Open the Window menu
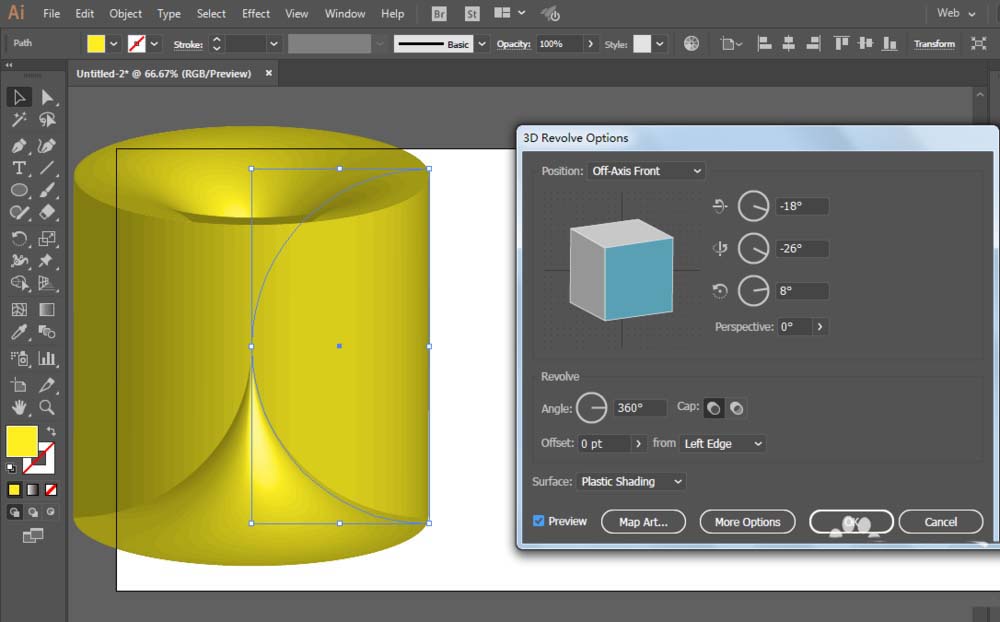The image size is (1000, 622). (x=345, y=13)
